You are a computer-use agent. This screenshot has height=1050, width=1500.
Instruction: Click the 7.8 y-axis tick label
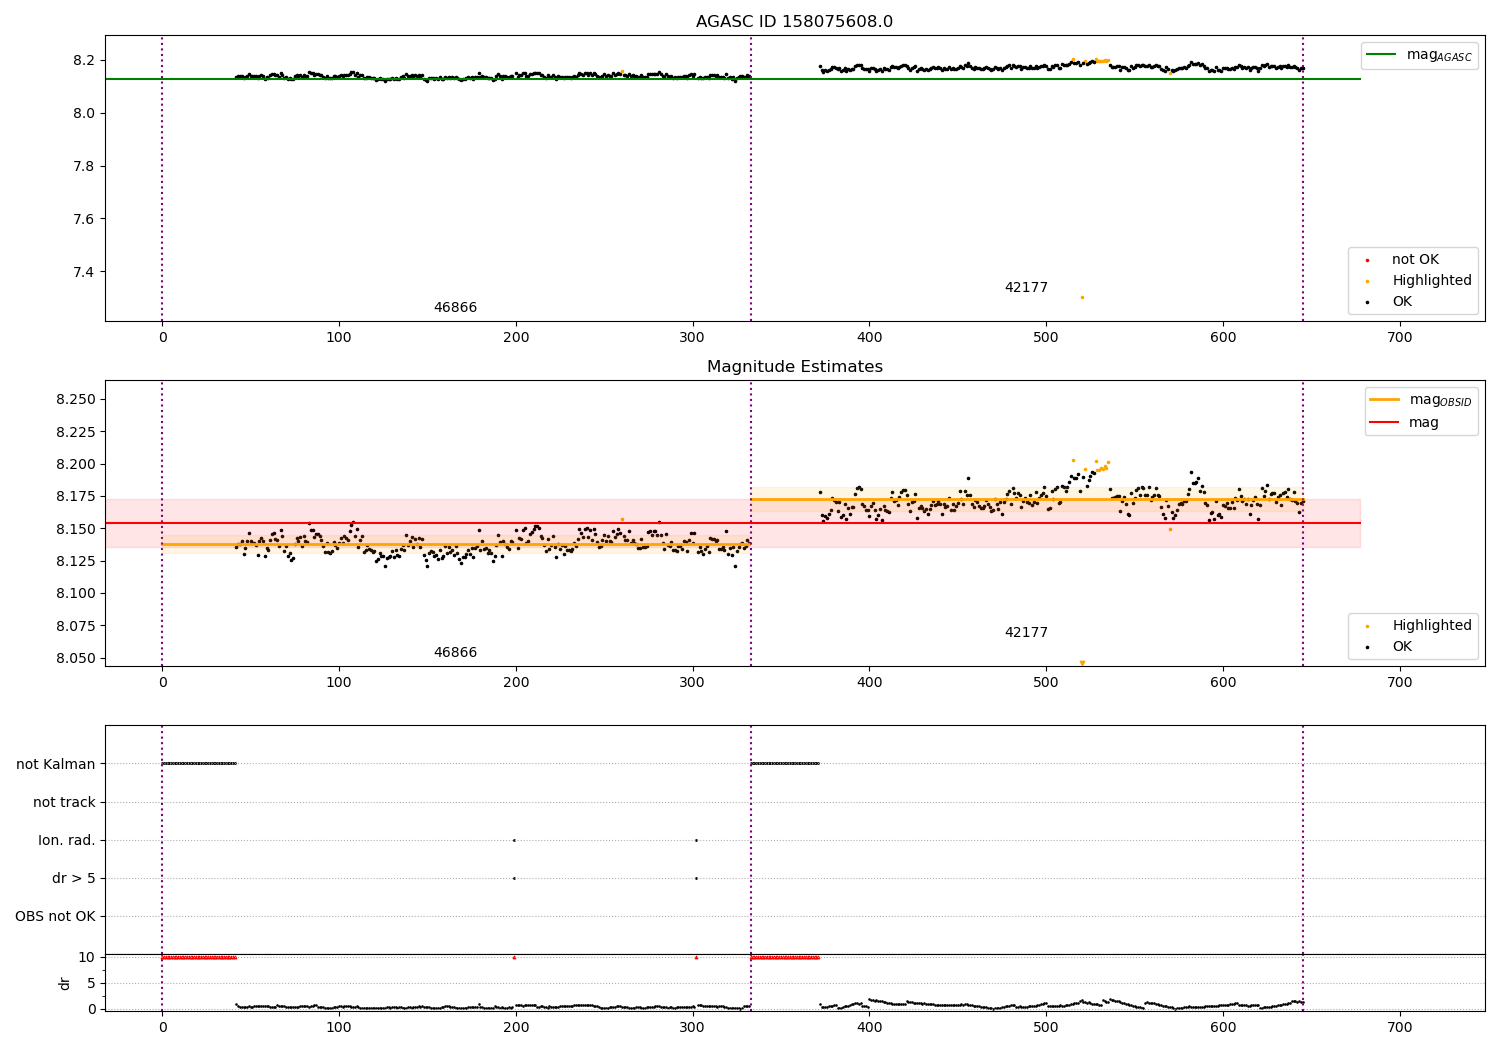point(84,167)
